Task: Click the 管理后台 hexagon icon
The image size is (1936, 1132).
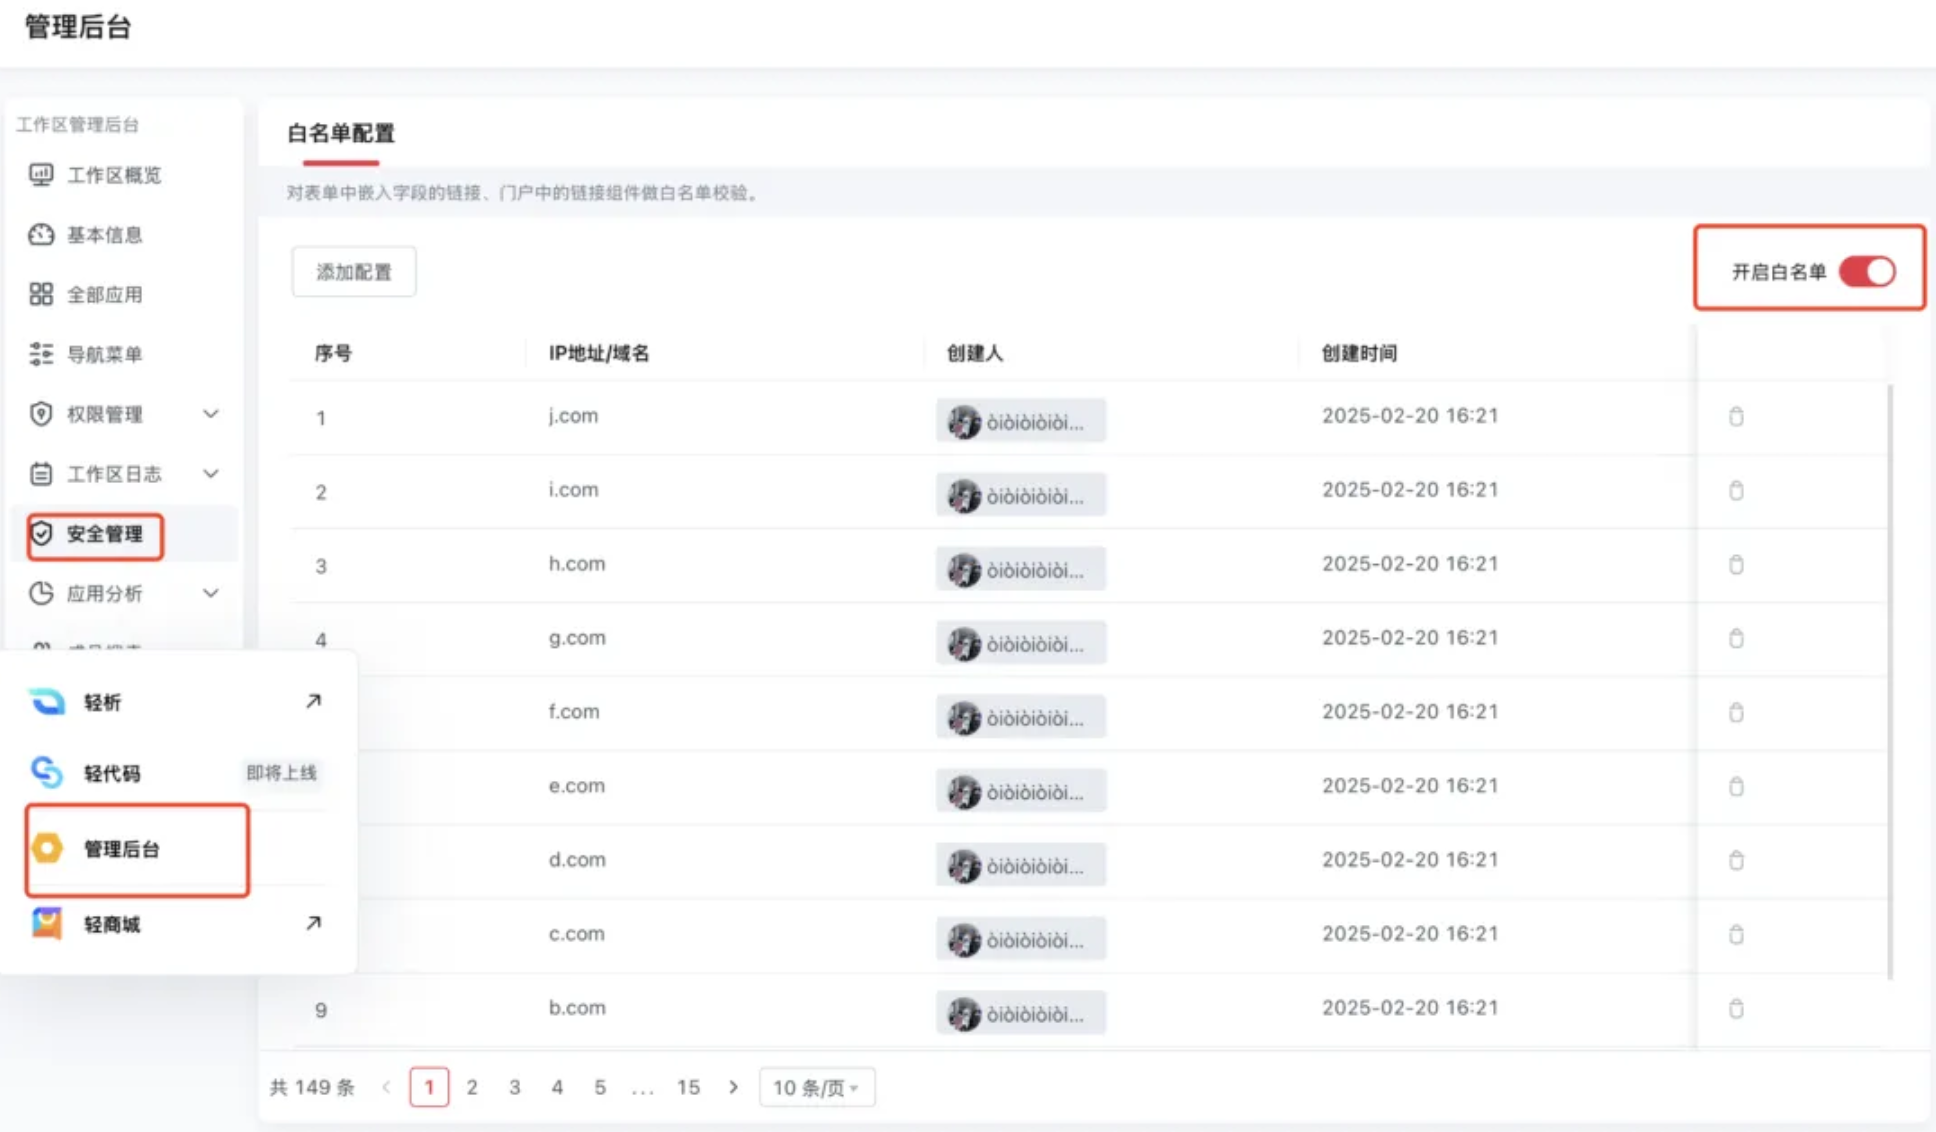Action: tap(47, 848)
